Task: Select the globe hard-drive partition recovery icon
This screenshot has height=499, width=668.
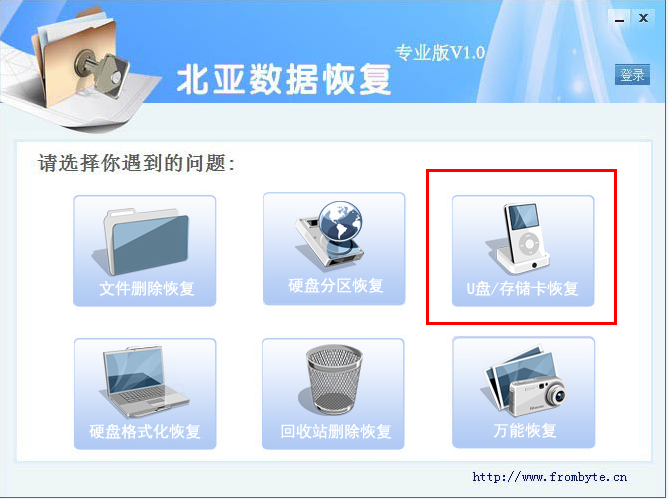Action: (331, 234)
